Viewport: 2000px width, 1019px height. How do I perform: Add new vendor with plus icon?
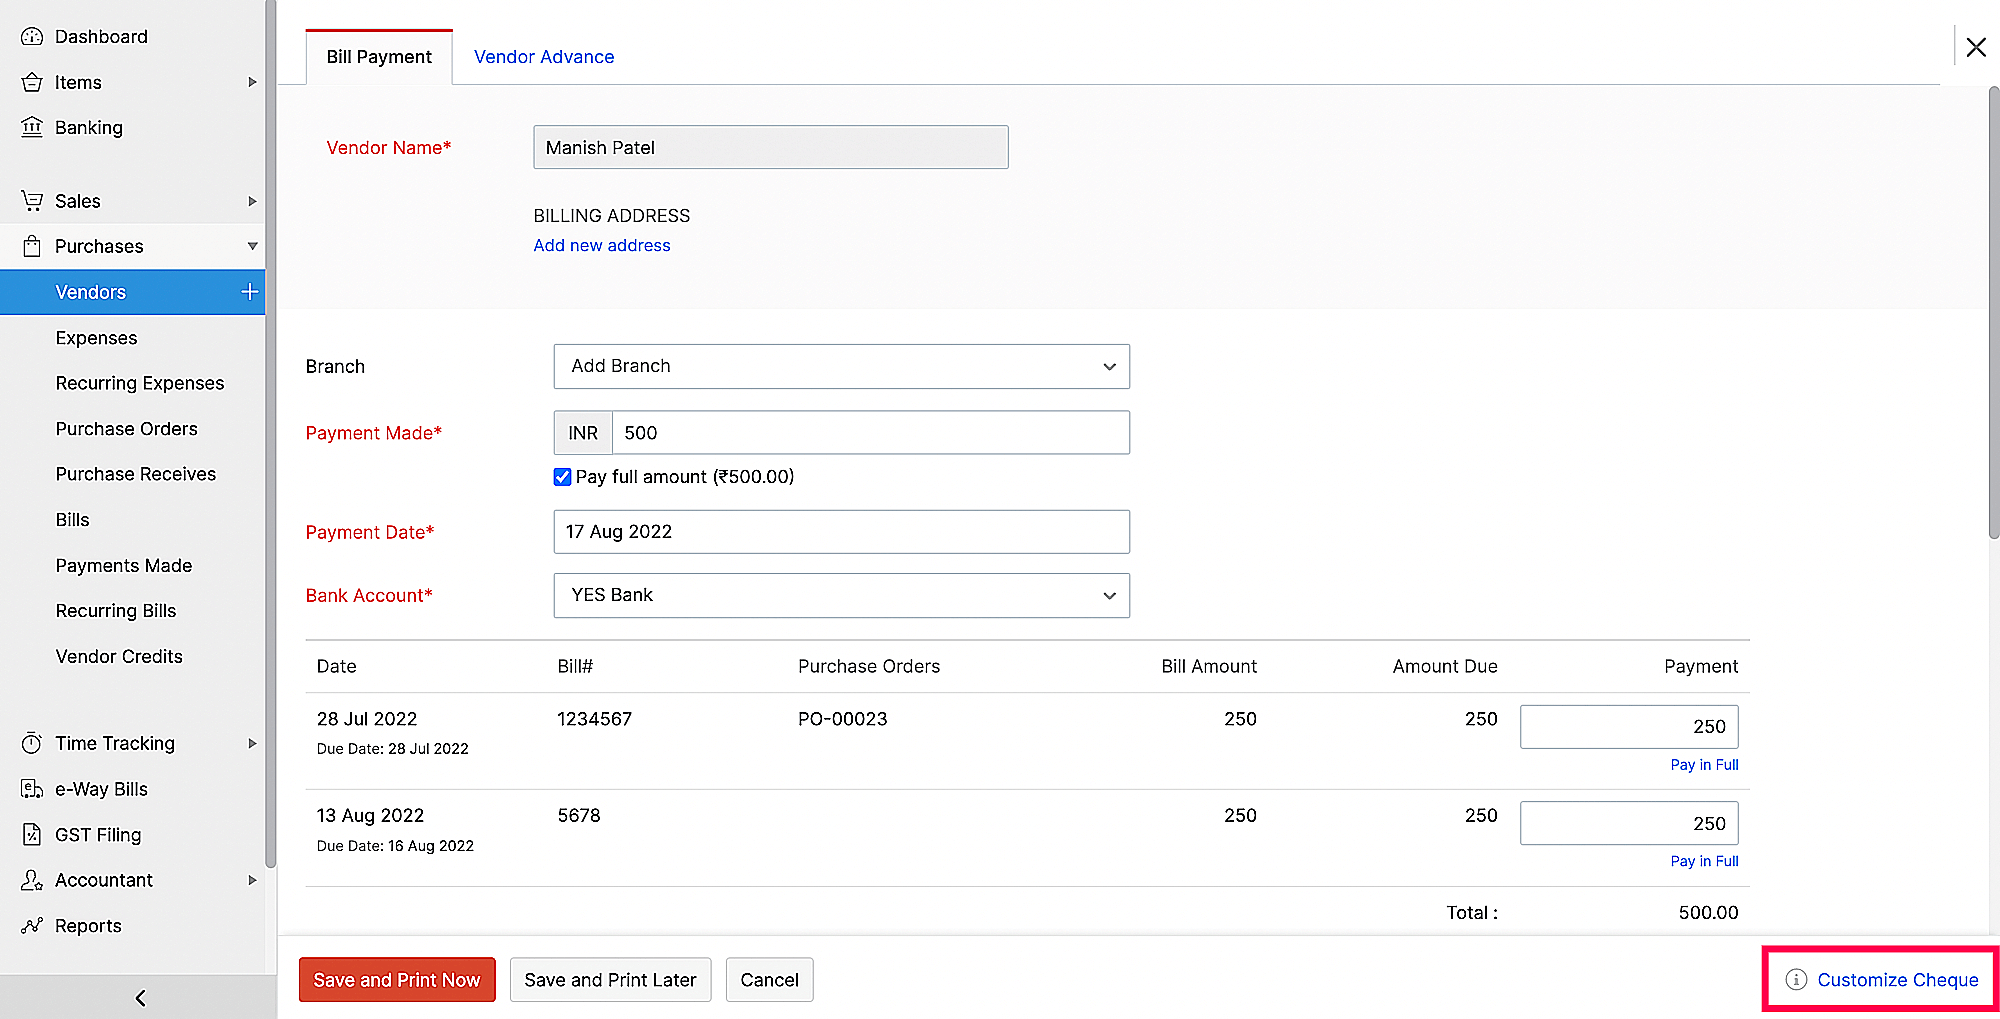249,292
